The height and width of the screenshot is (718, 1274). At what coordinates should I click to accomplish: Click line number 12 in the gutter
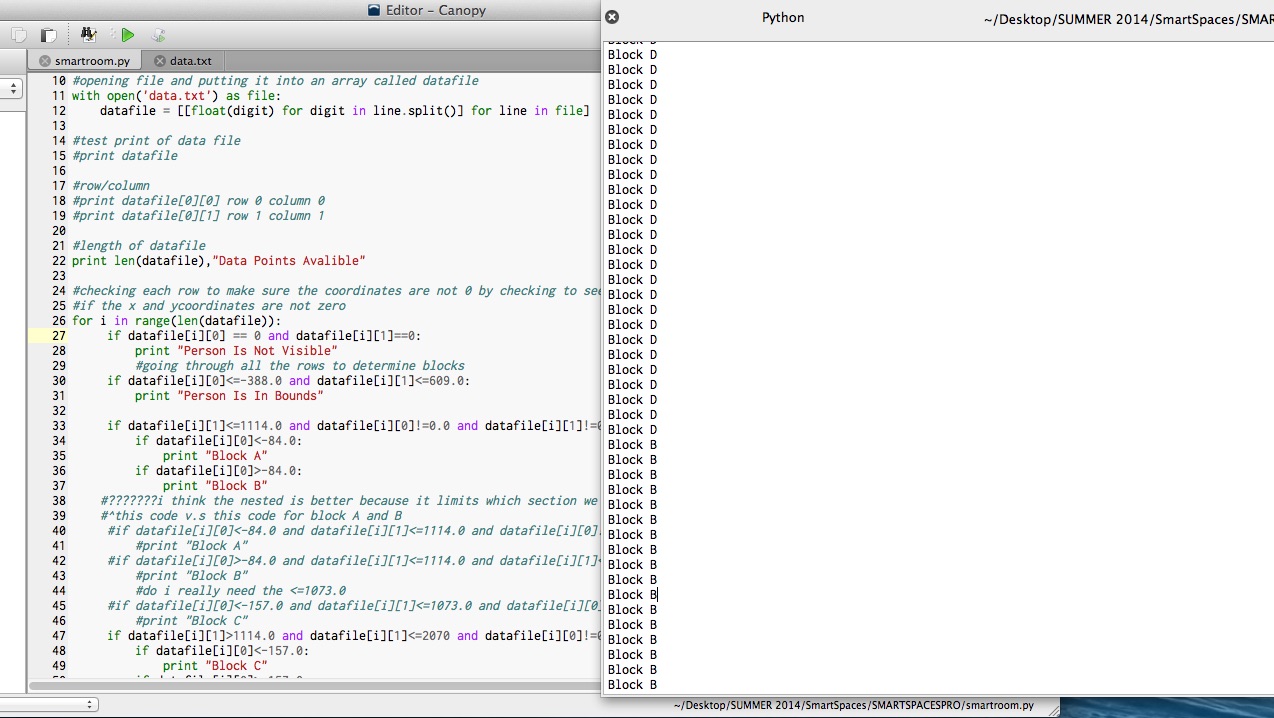[x=58, y=111]
